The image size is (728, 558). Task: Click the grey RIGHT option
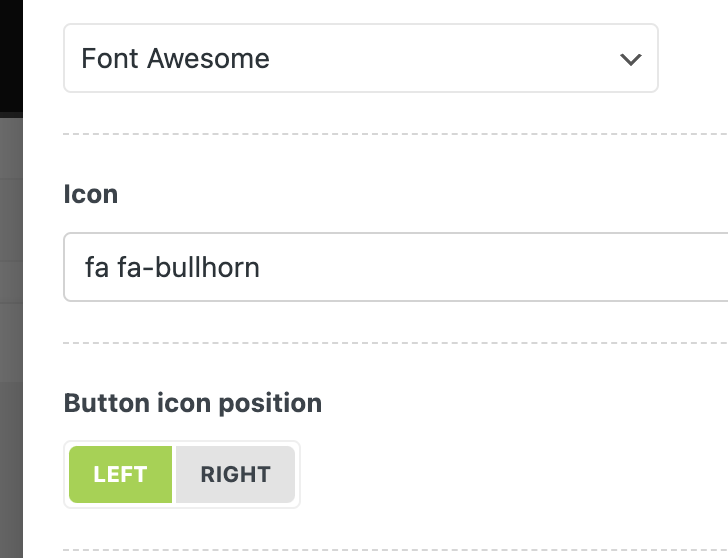tap(235, 474)
